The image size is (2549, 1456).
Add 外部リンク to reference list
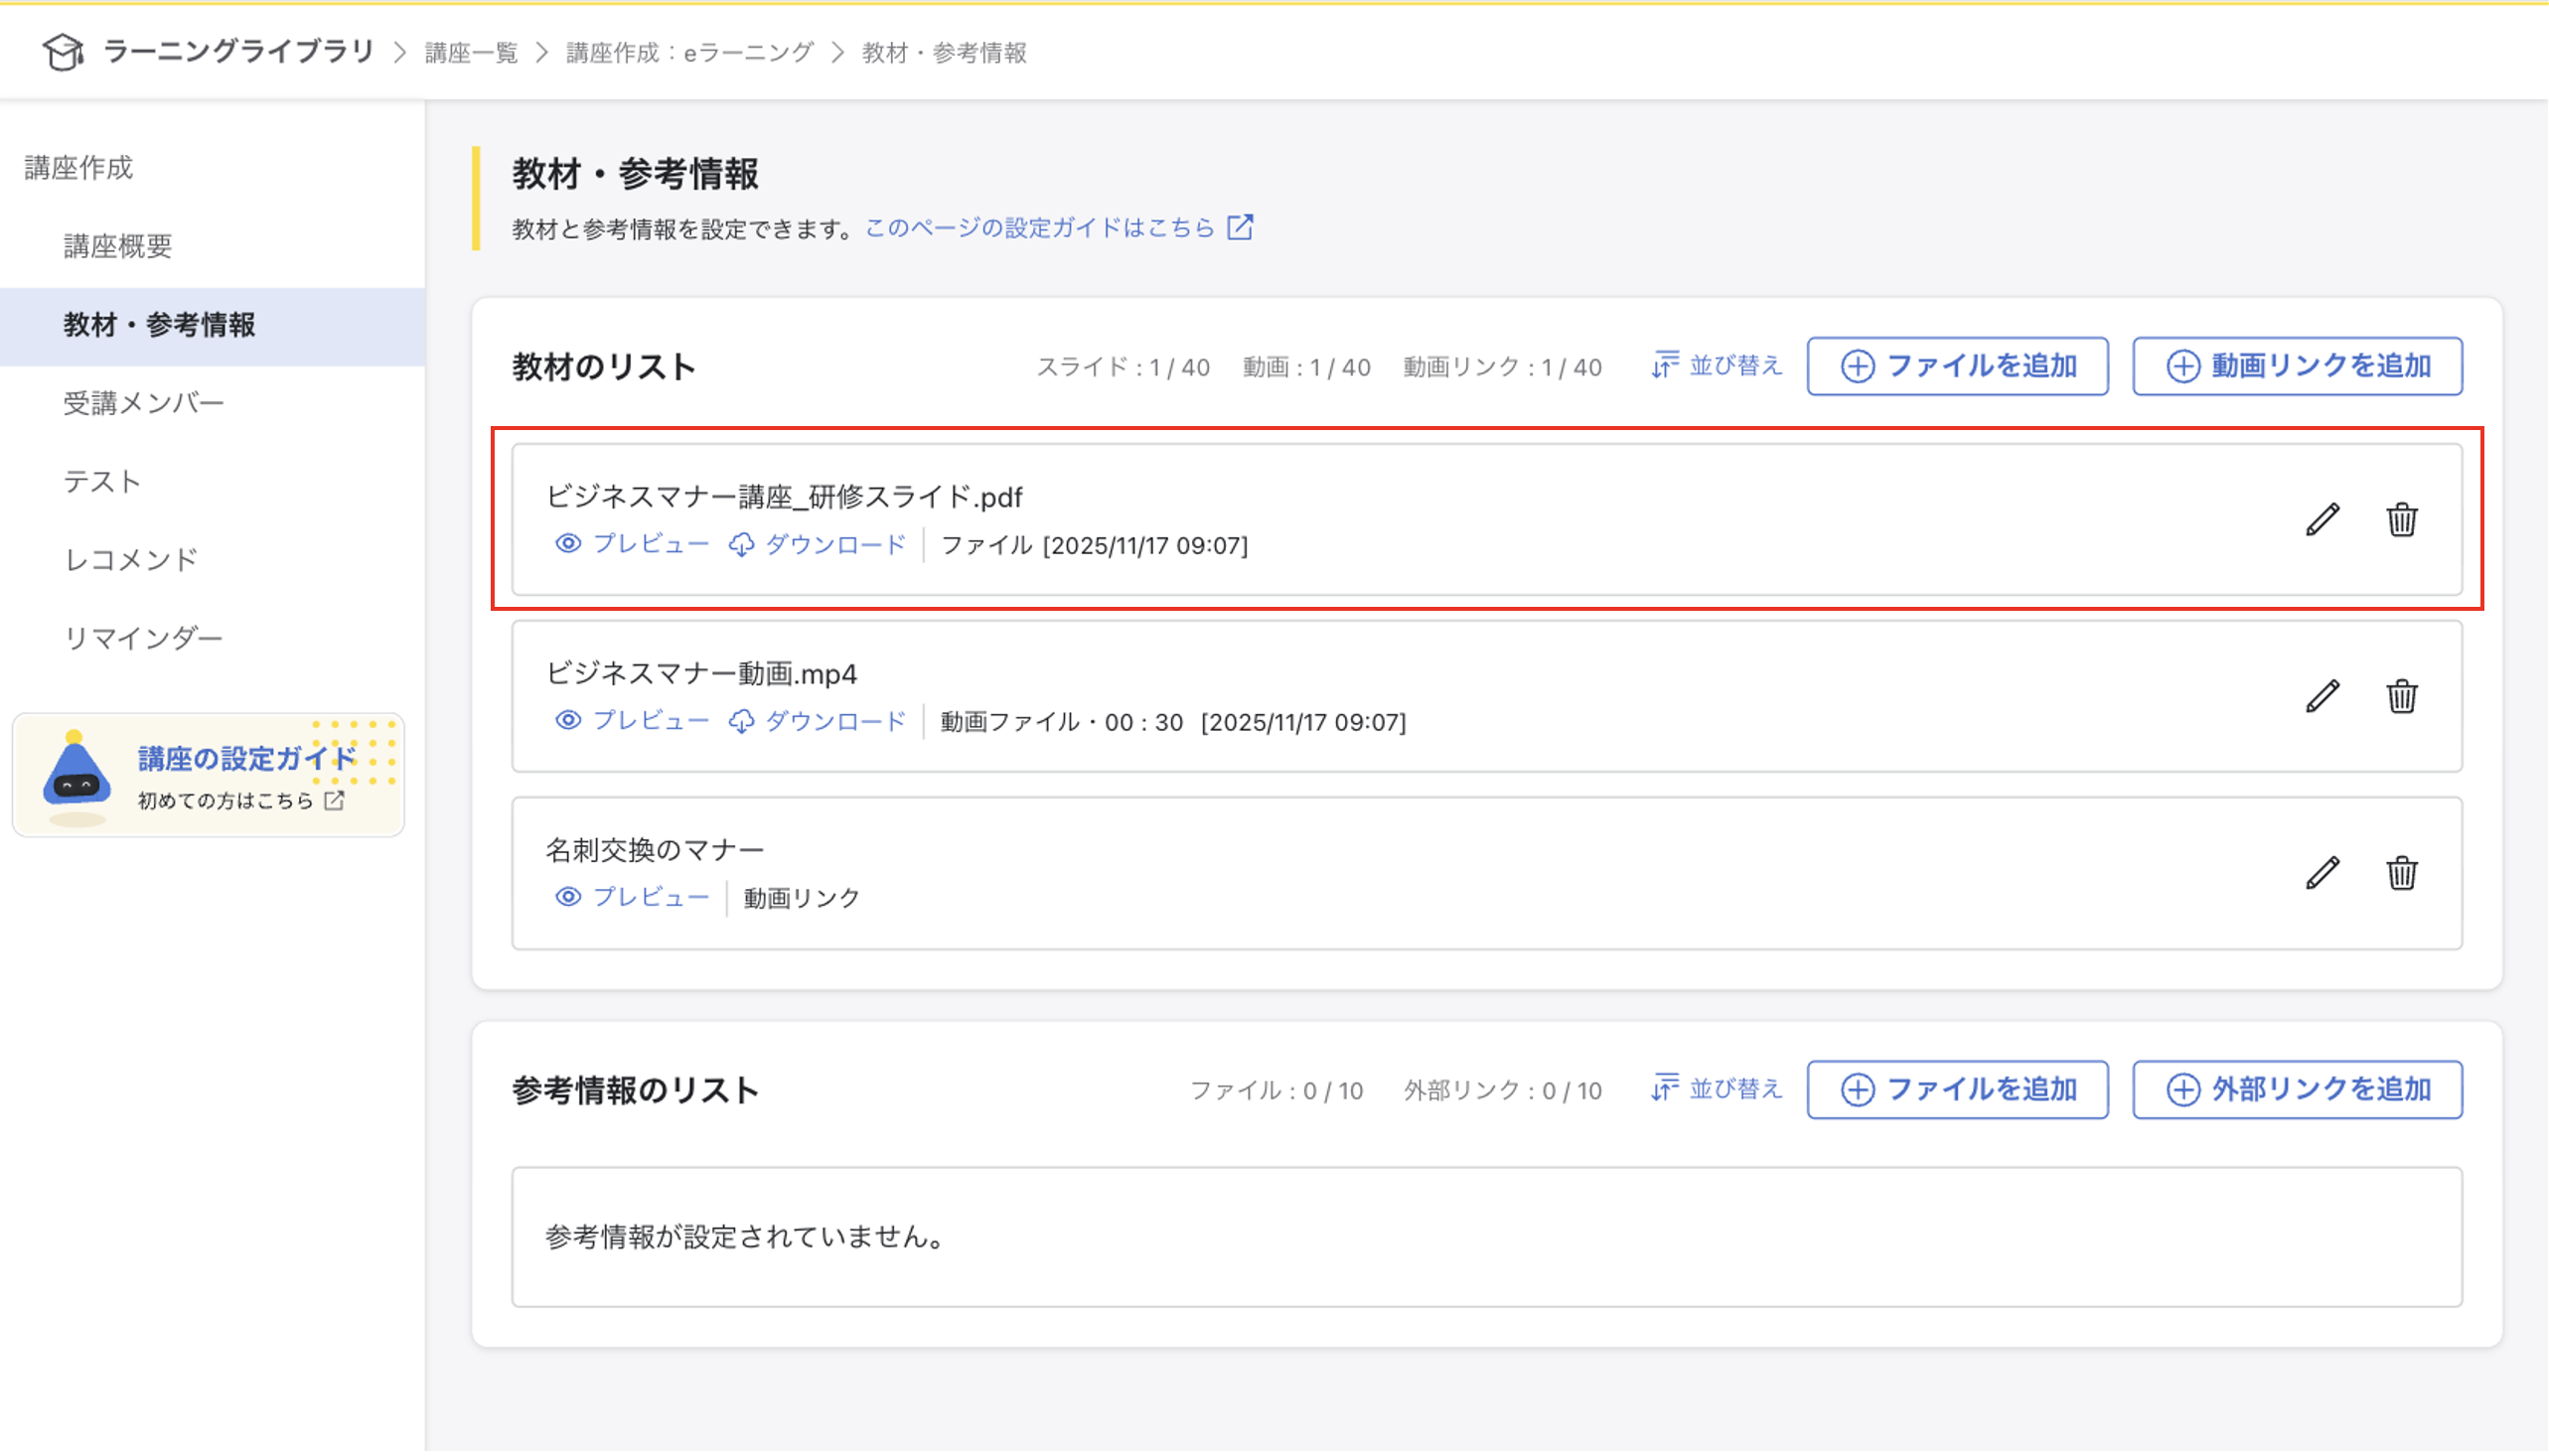pos(2296,1089)
